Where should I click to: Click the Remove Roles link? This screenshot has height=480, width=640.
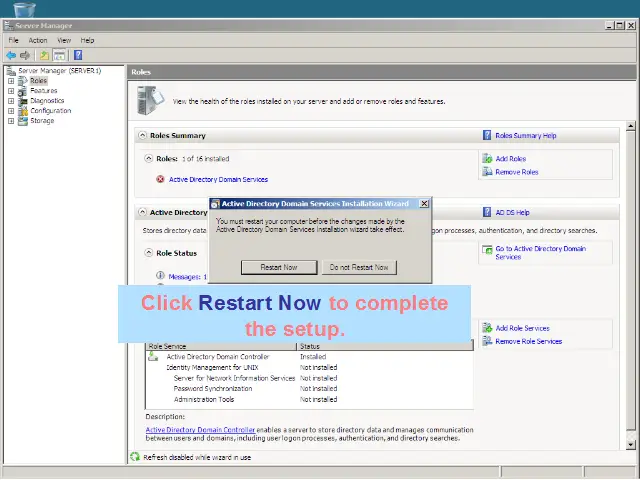coord(517,172)
